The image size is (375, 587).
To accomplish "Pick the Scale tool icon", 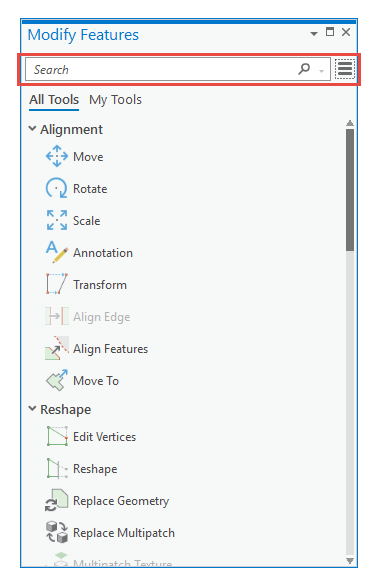I will [x=57, y=220].
